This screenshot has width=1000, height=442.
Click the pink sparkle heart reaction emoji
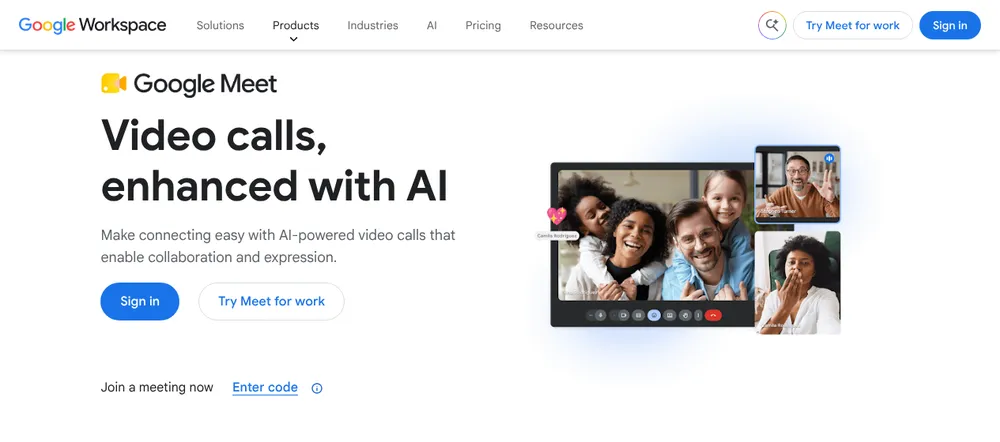tap(557, 216)
